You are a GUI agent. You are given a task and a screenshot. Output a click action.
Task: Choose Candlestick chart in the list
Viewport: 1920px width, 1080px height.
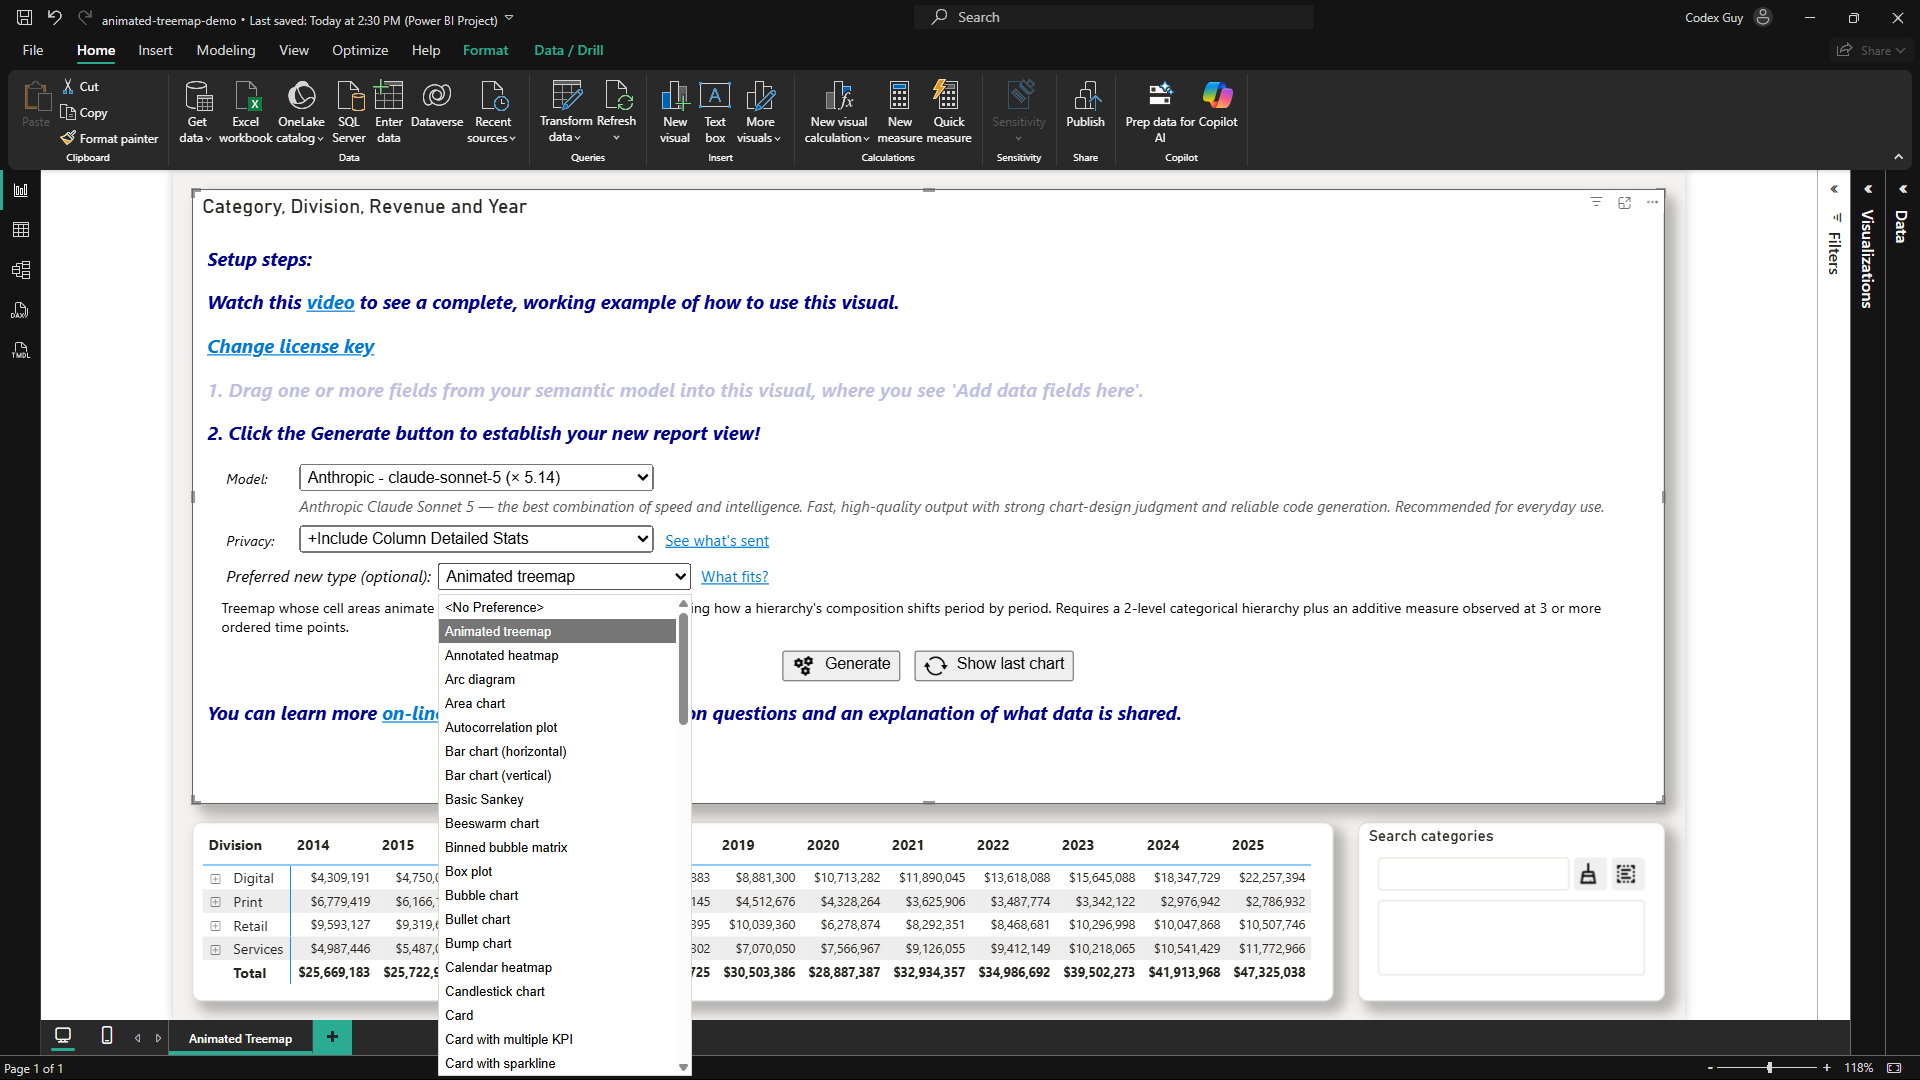pyautogui.click(x=557, y=992)
